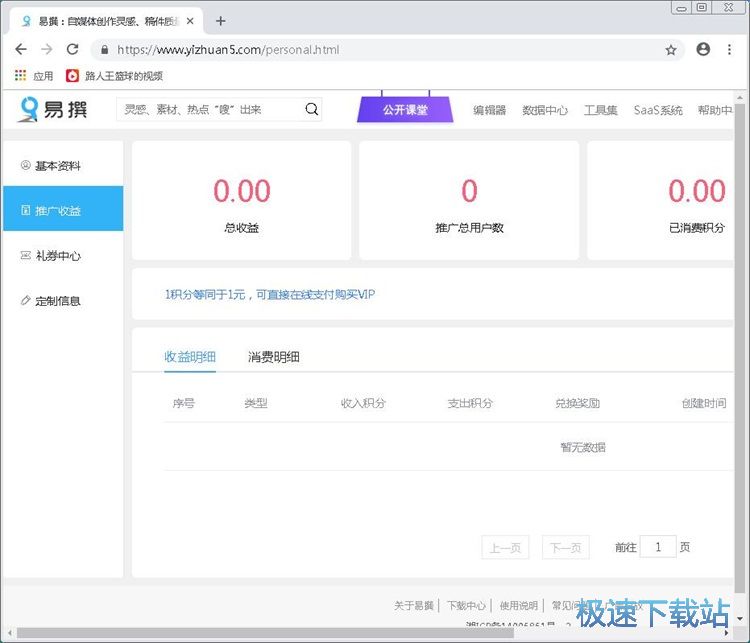Open Chrome three-dot menu
Image resolution: width=750 pixels, height=643 pixels.
[731, 49]
